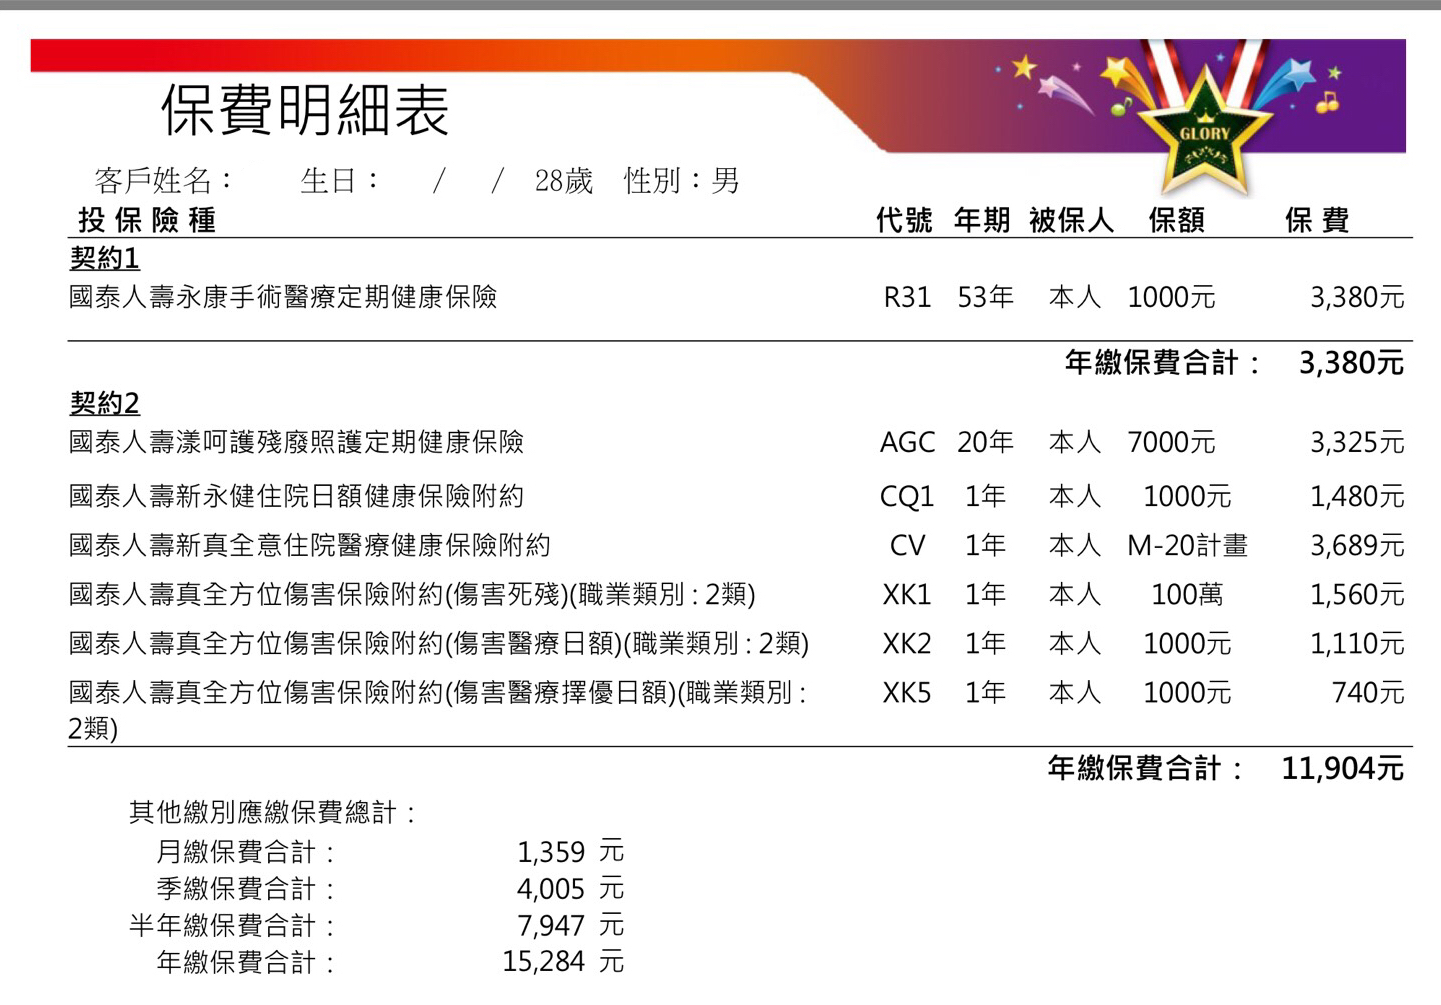The image size is (1441, 1005).
Task: Click 契約1 年繳保費合計 total 3,380元
Action: tap(1351, 363)
